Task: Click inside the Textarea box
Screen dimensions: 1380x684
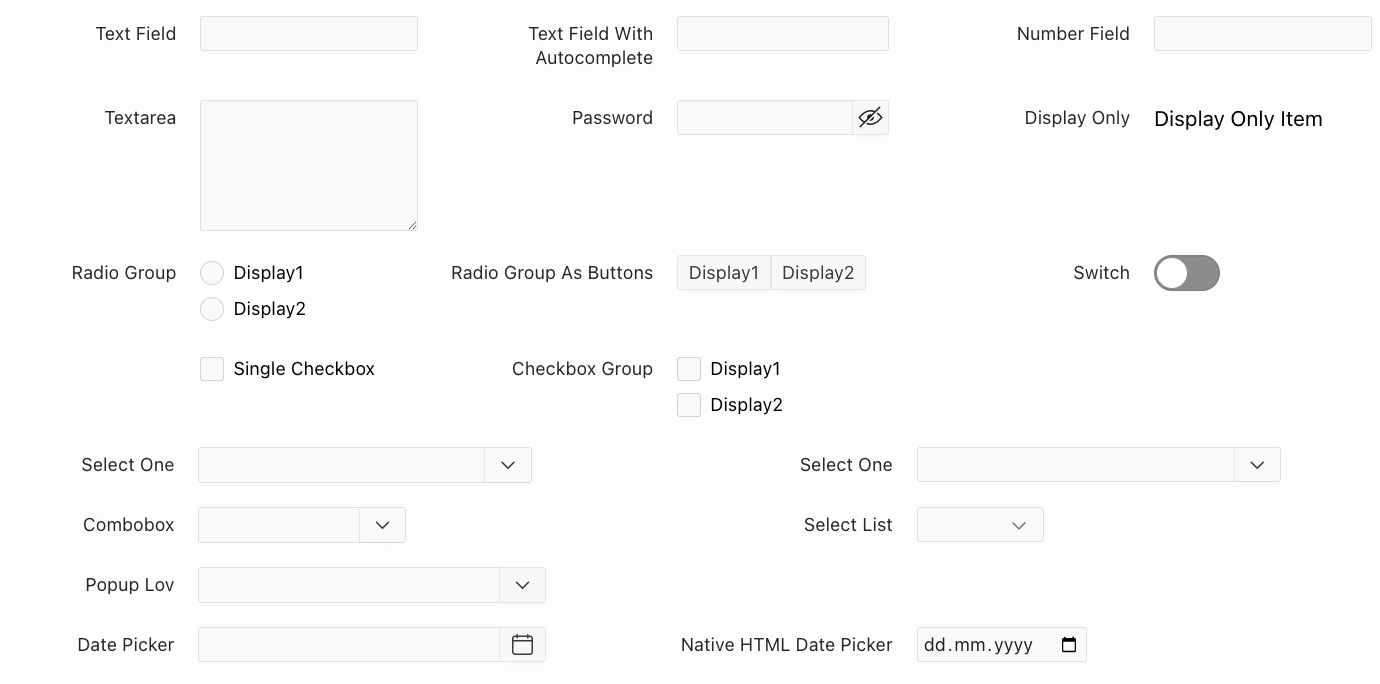Action: [308, 165]
